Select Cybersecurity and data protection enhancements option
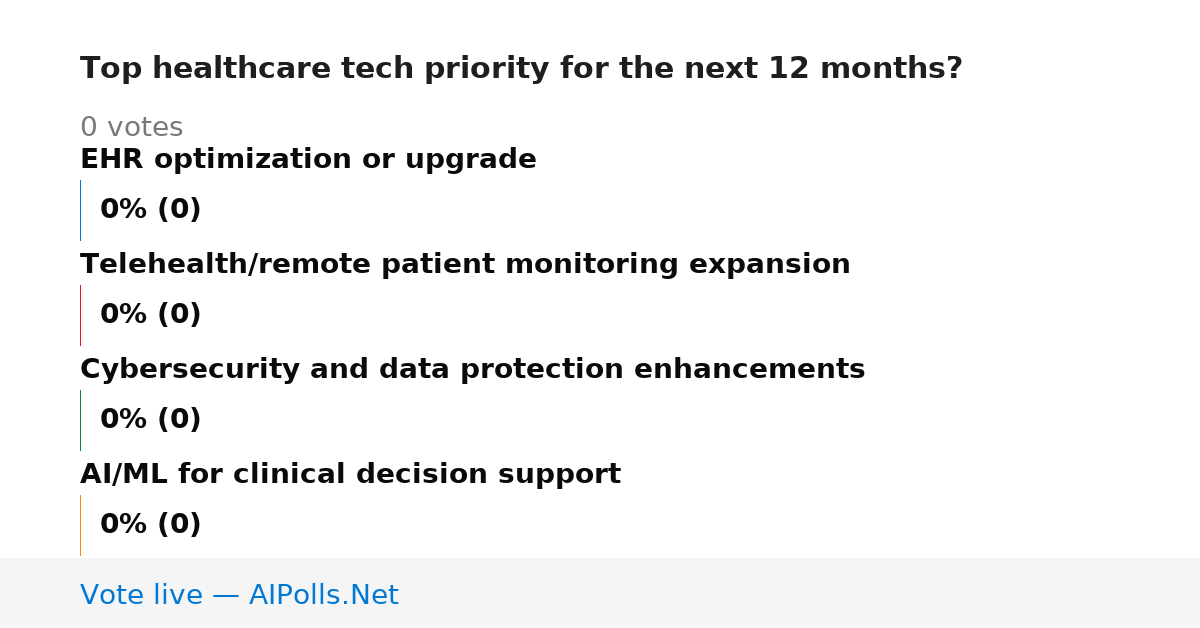Screen dimensions: 1200x628 coord(472,370)
